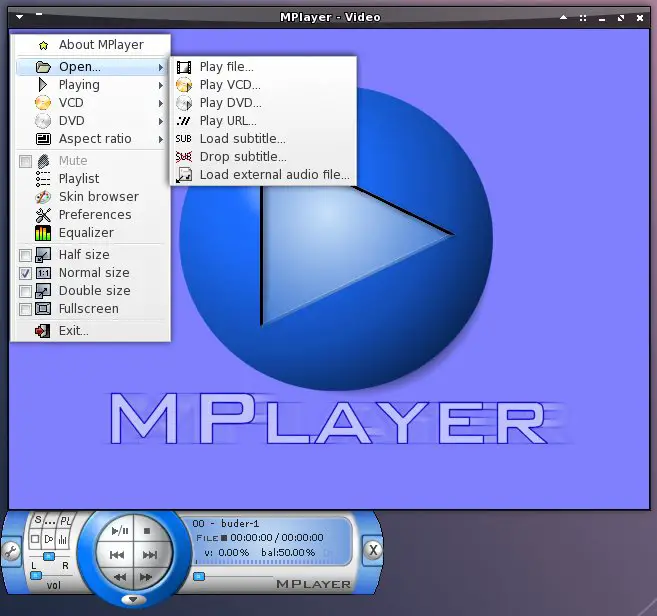Viewport: 657px width, 616px height.
Task: Click the list icon beside Playlist
Action: 43,179
